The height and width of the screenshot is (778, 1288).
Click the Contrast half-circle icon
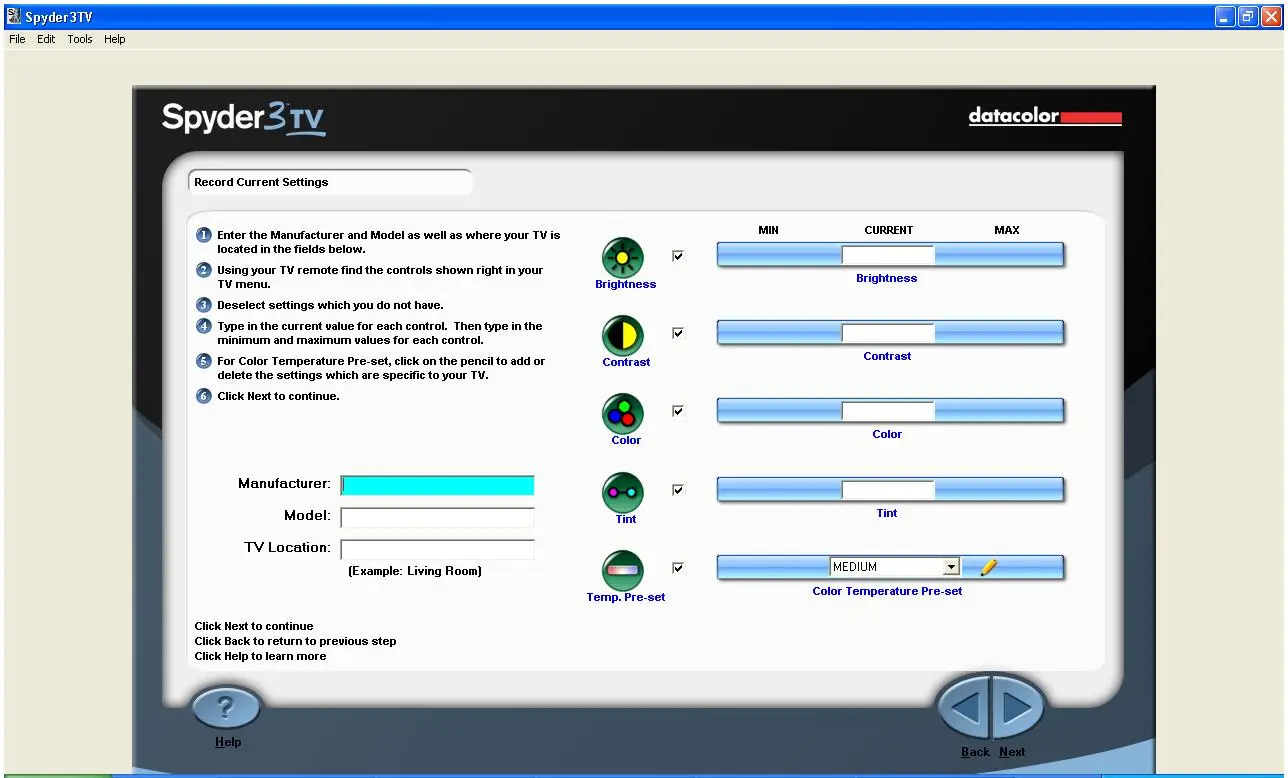(623, 336)
